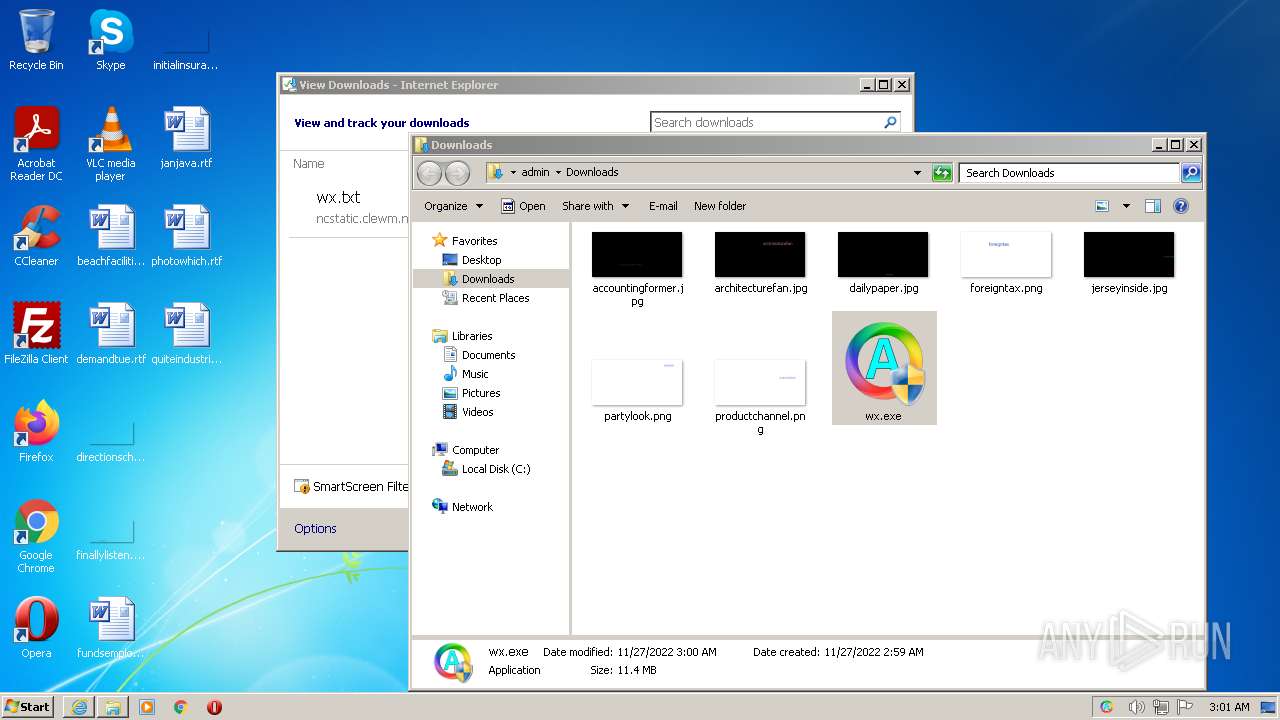Screen dimensions: 1280x720
Task: Expand the address bar history dropdown
Action: (917, 173)
